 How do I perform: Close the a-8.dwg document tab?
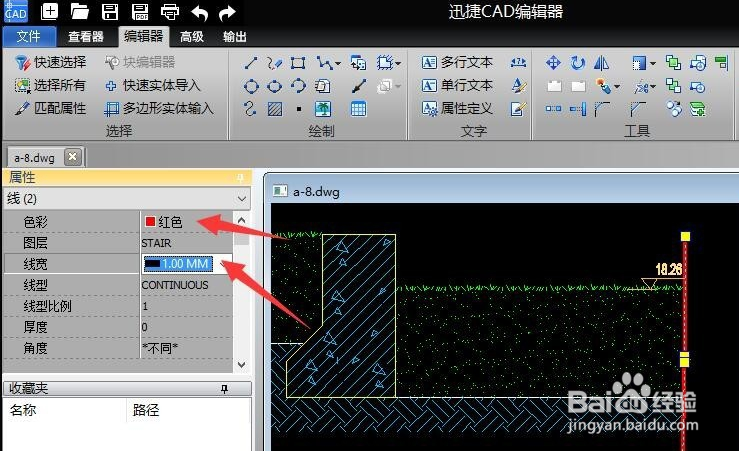pyautogui.click(x=72, y=156)
